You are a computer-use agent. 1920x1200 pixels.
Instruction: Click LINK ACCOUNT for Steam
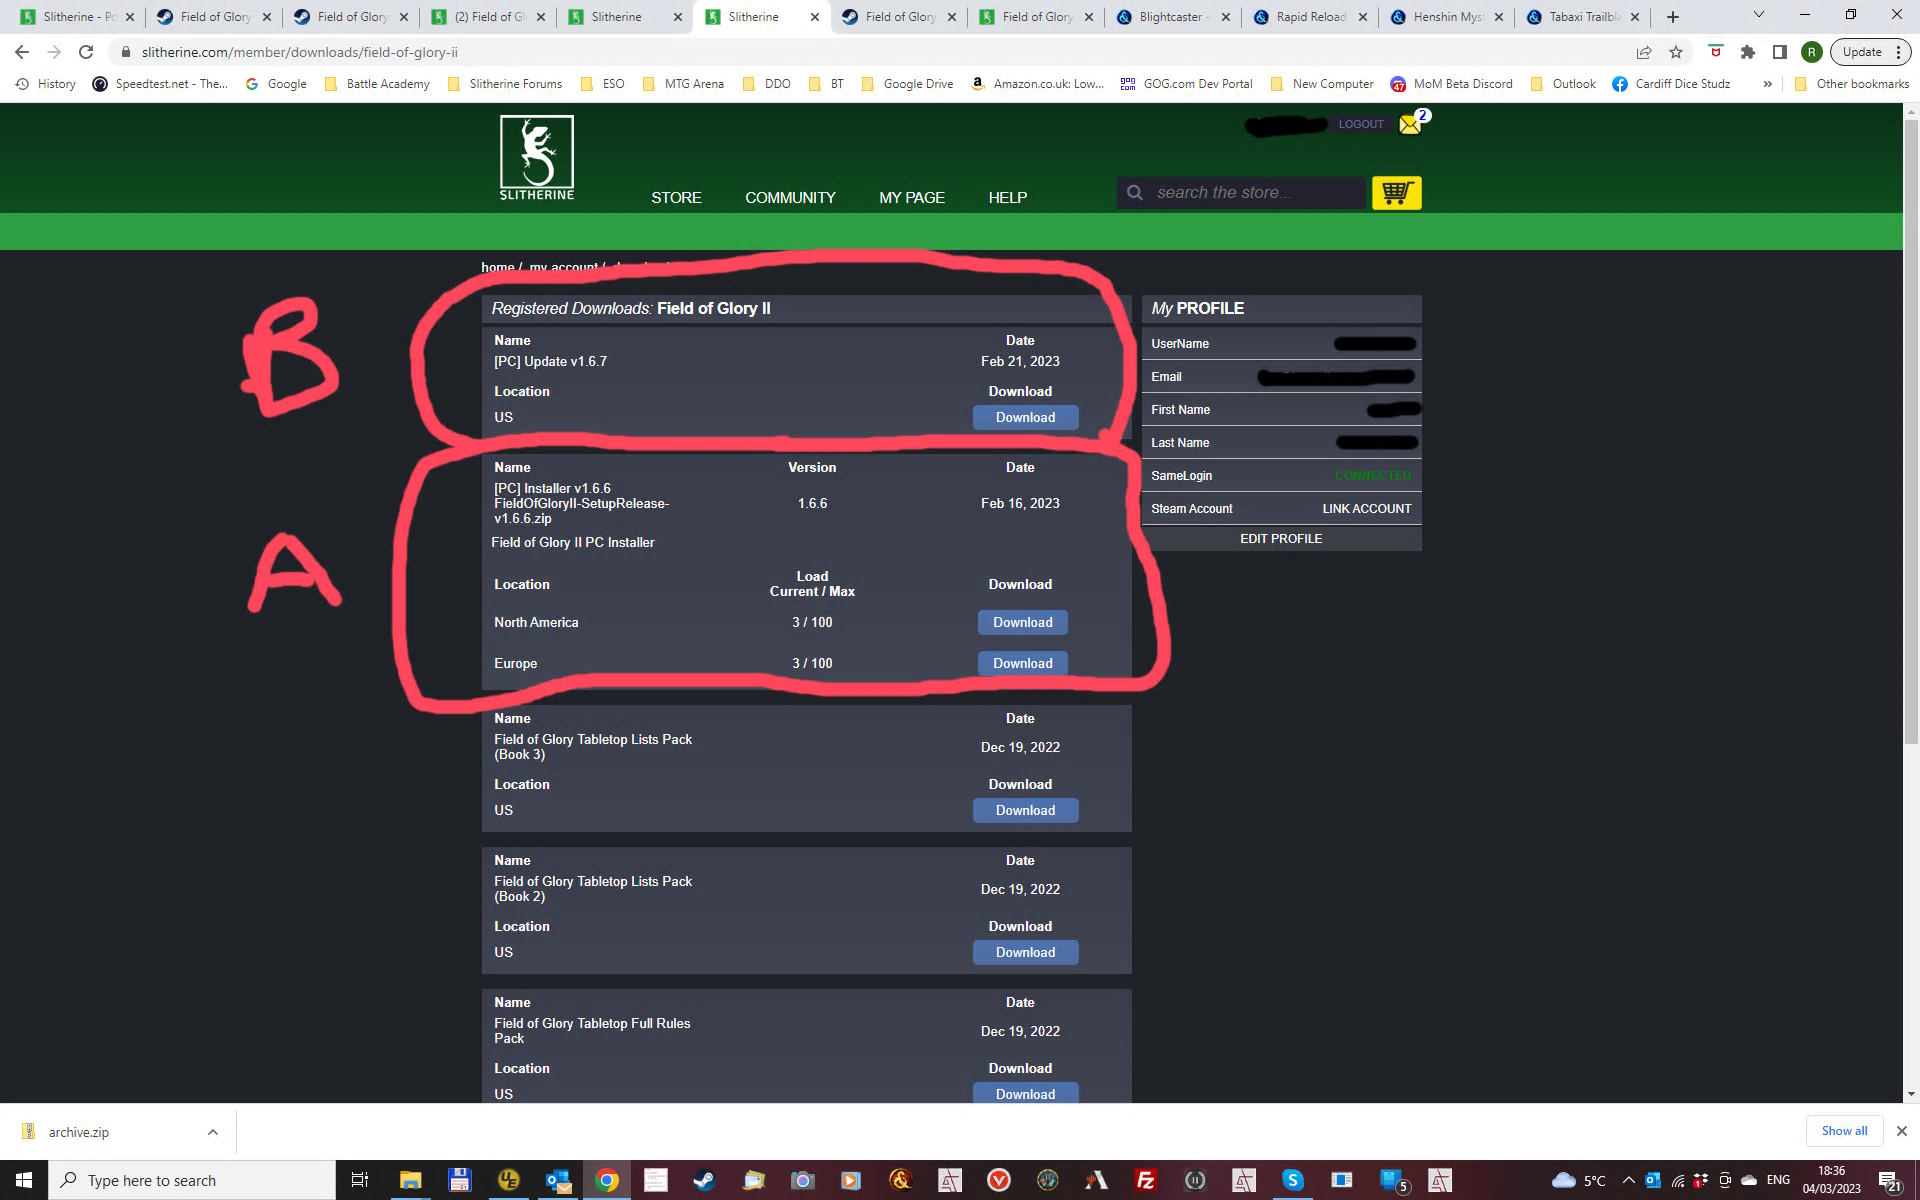(x=1366, y=509)
